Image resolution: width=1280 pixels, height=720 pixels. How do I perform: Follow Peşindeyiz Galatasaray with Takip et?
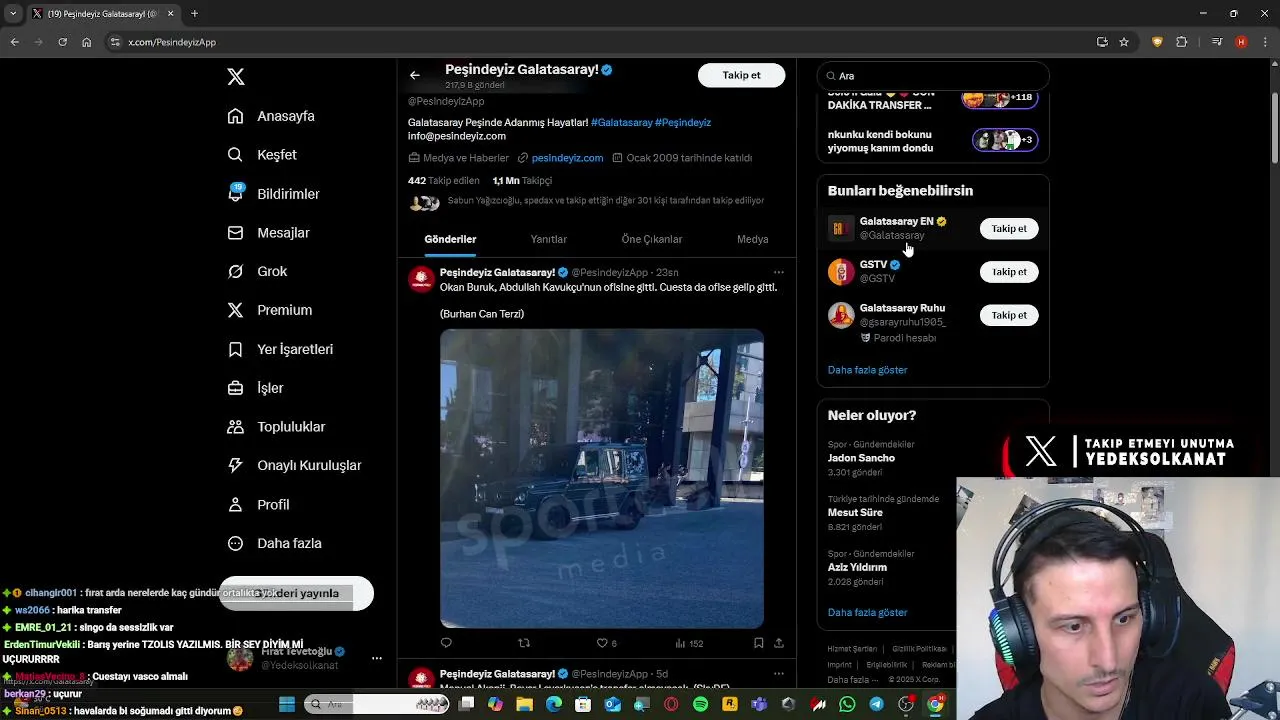coord(741,75)
